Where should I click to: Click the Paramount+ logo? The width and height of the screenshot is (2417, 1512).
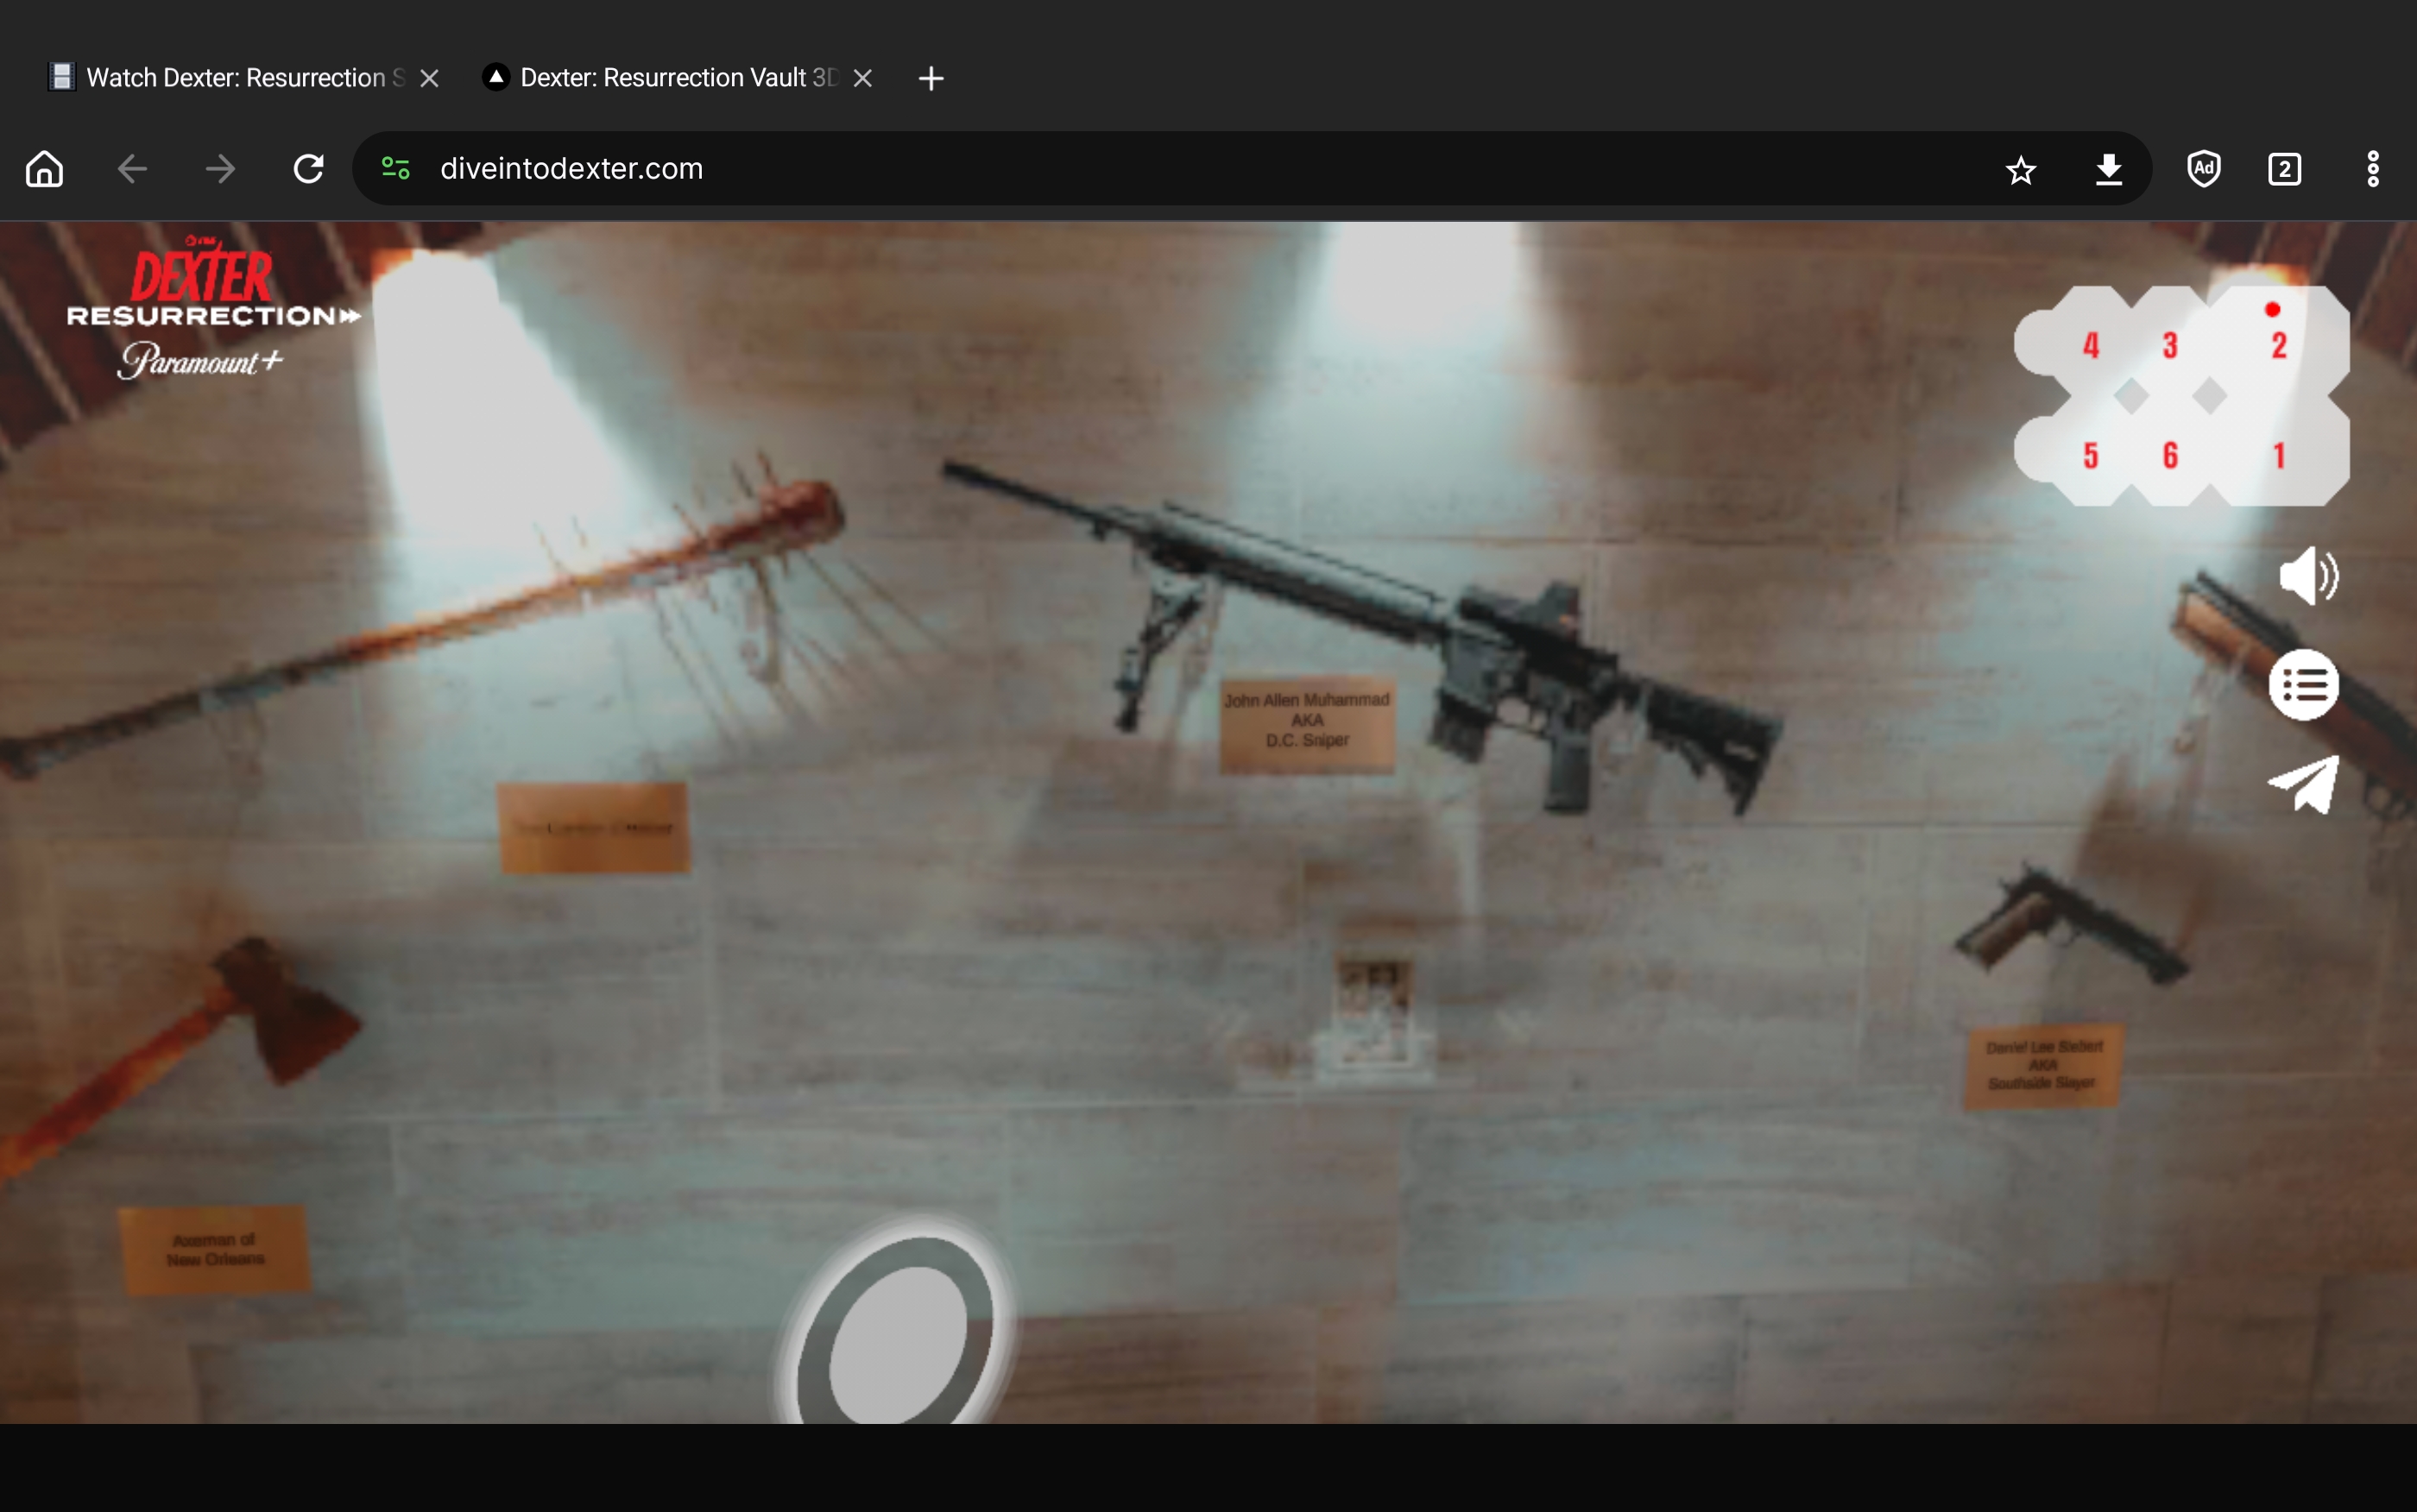coord(200,360)
